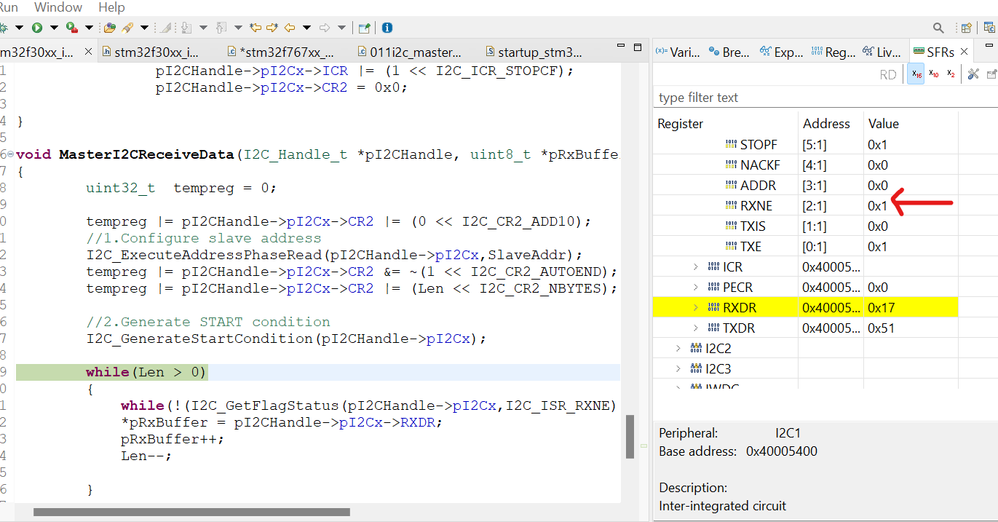Expand the RXDR register row
This screenshot has width=998, height=522.
point(695,307)
